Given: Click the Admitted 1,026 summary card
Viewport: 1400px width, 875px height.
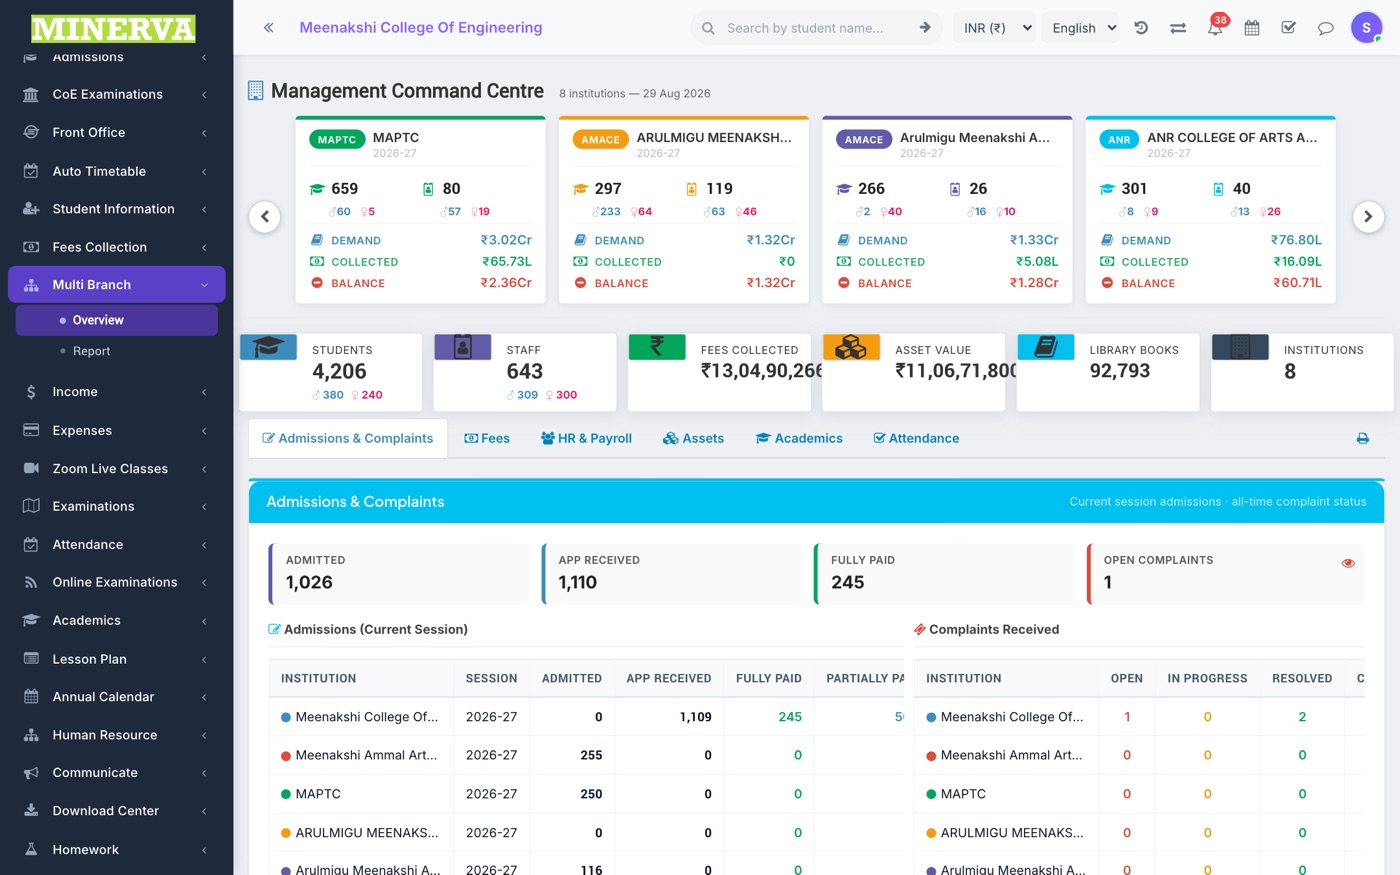Looking at the screenshot, I should pyautogui.click(x=399, y=574).
